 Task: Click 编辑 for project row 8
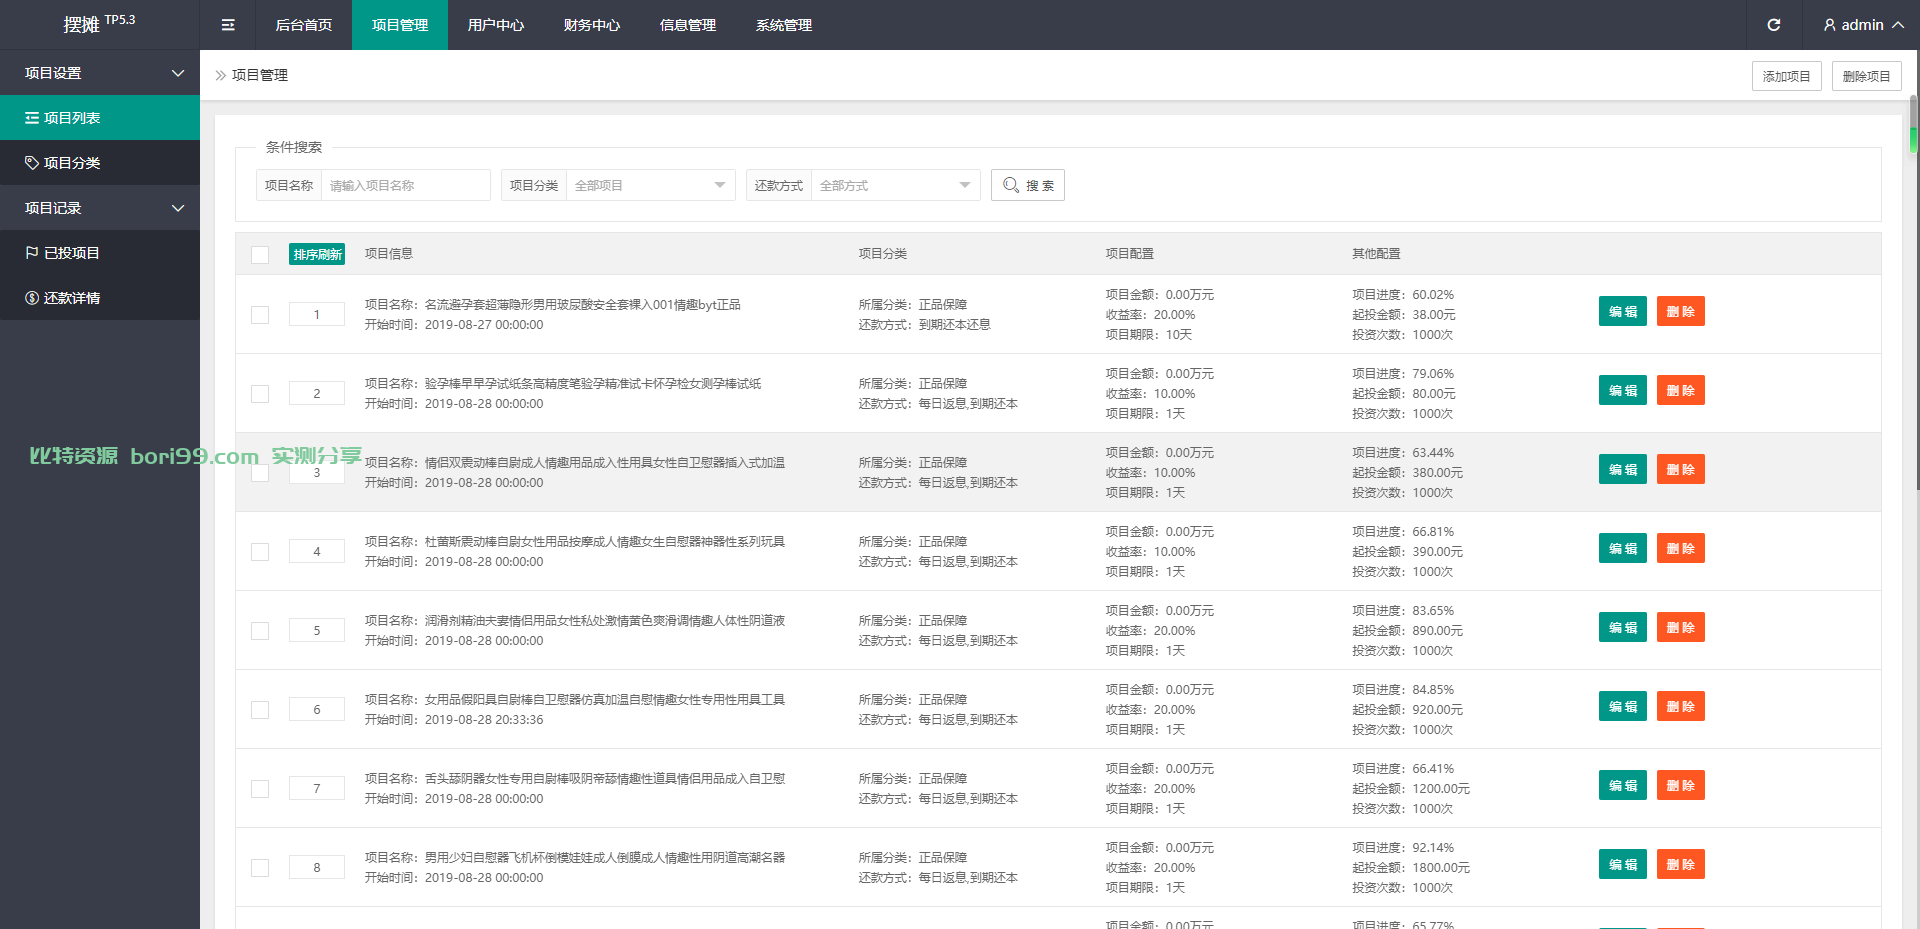[x=1623, y=865]
